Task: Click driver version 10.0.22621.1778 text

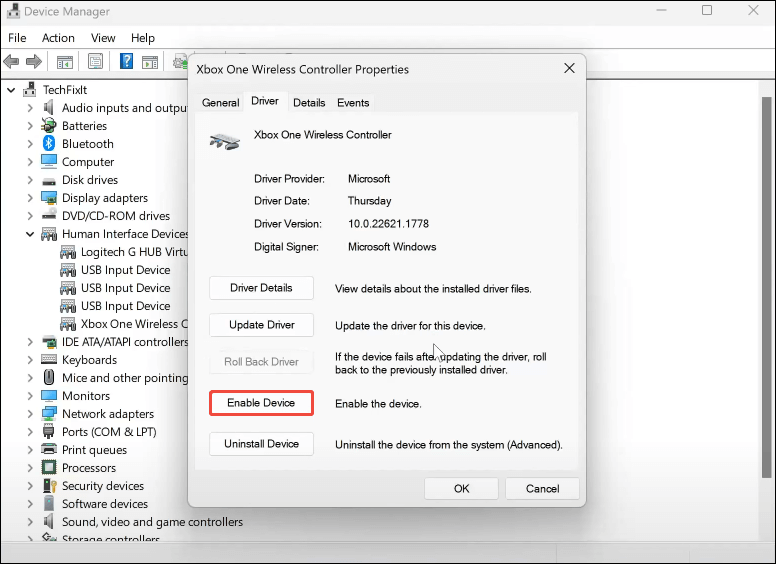Action: pos(388,224)
